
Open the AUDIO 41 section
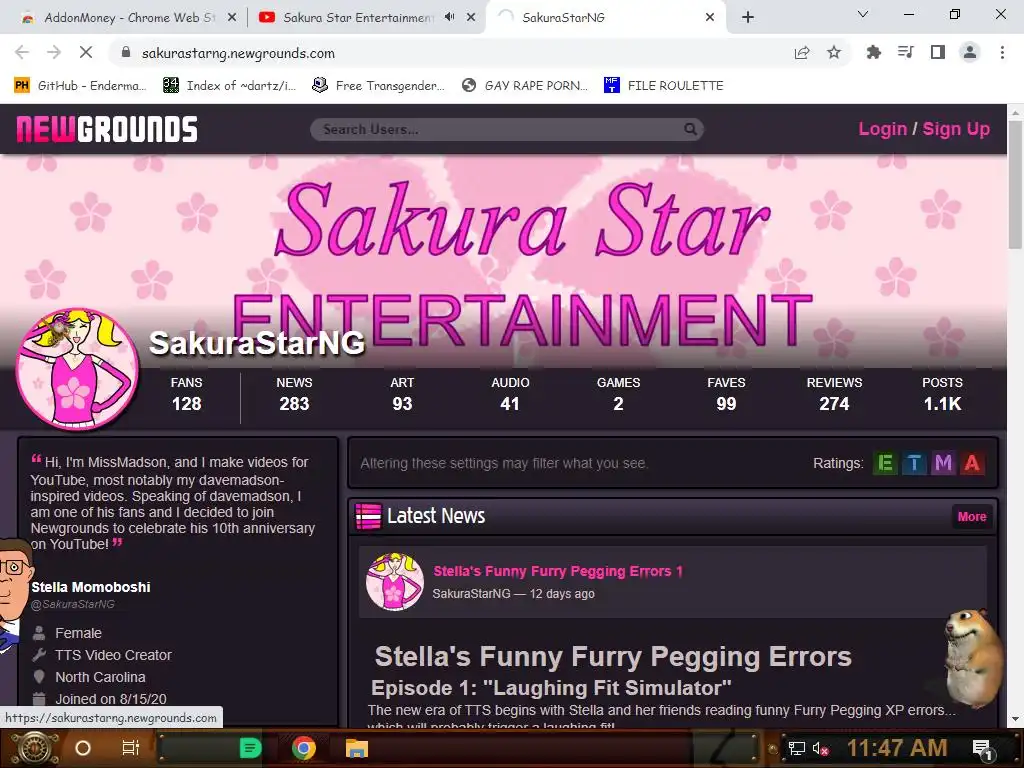coord(510,394)
